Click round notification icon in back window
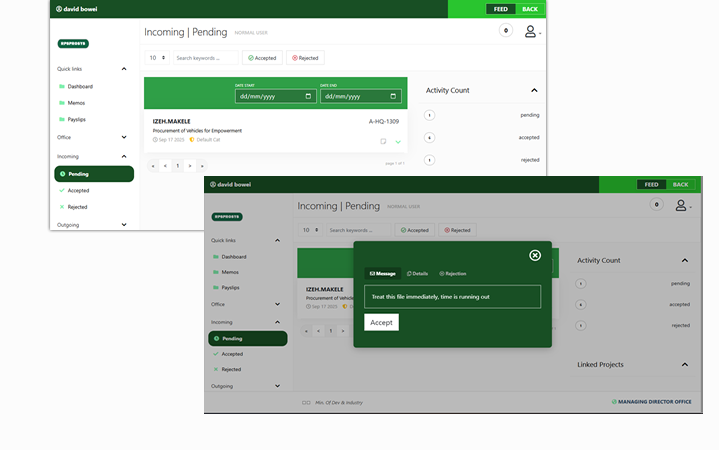719x450 pixels. point(506,31)
